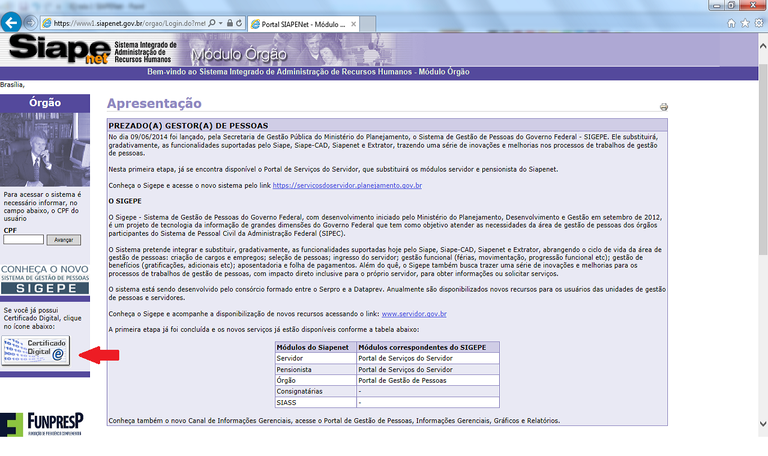Click inside the CPF input field
Screen dimensions: 768x456
[24, 239]
